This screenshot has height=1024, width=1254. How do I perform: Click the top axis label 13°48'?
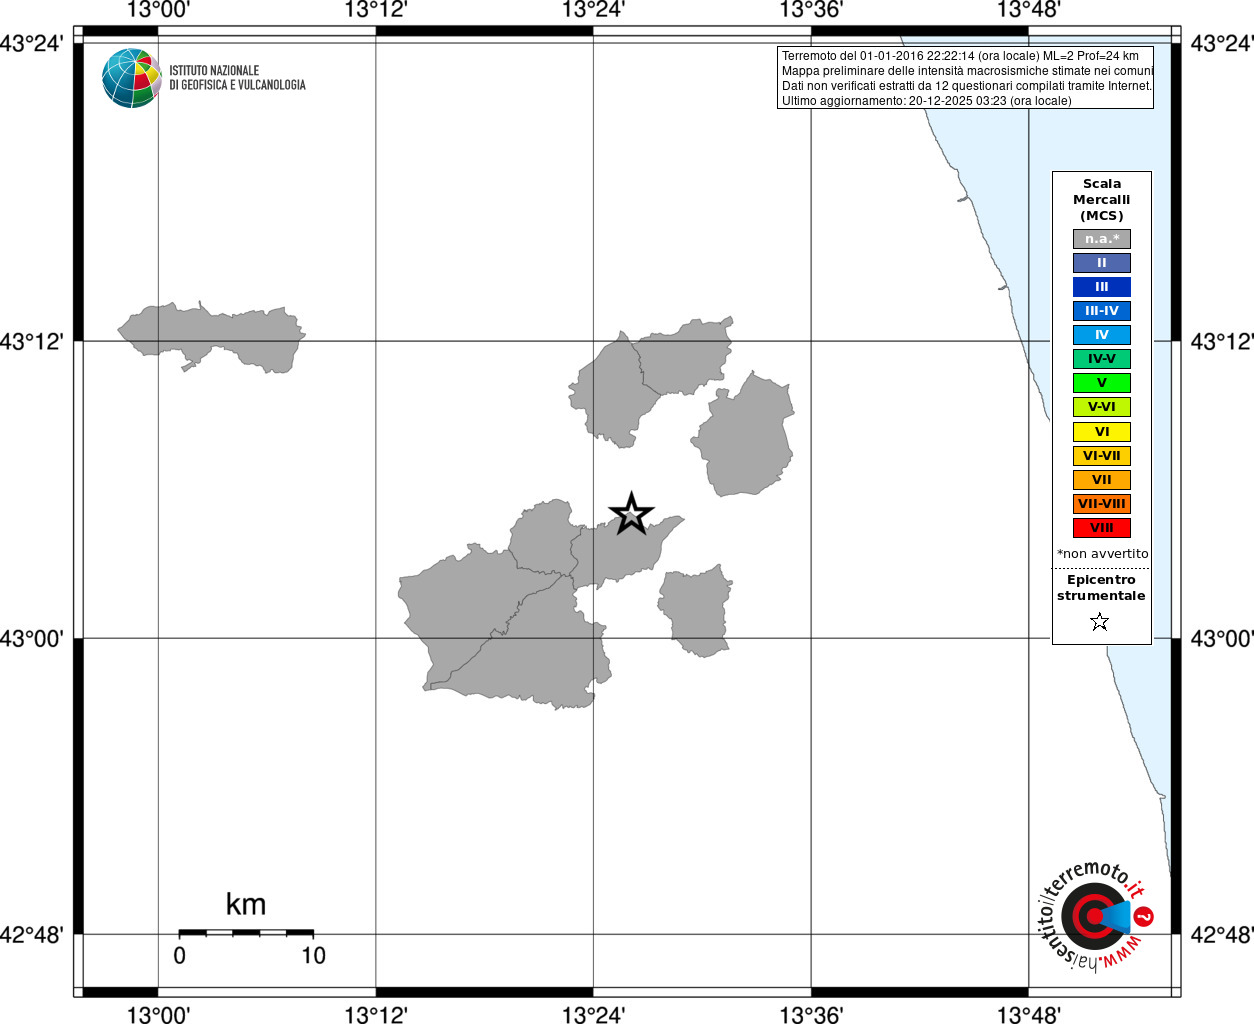(x=1029, y=10)
